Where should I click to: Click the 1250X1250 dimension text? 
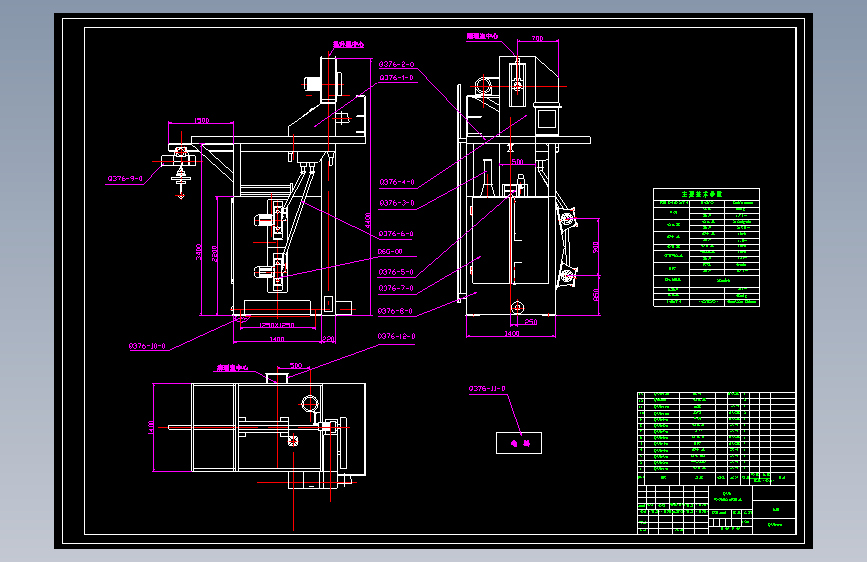coord(277,326)
